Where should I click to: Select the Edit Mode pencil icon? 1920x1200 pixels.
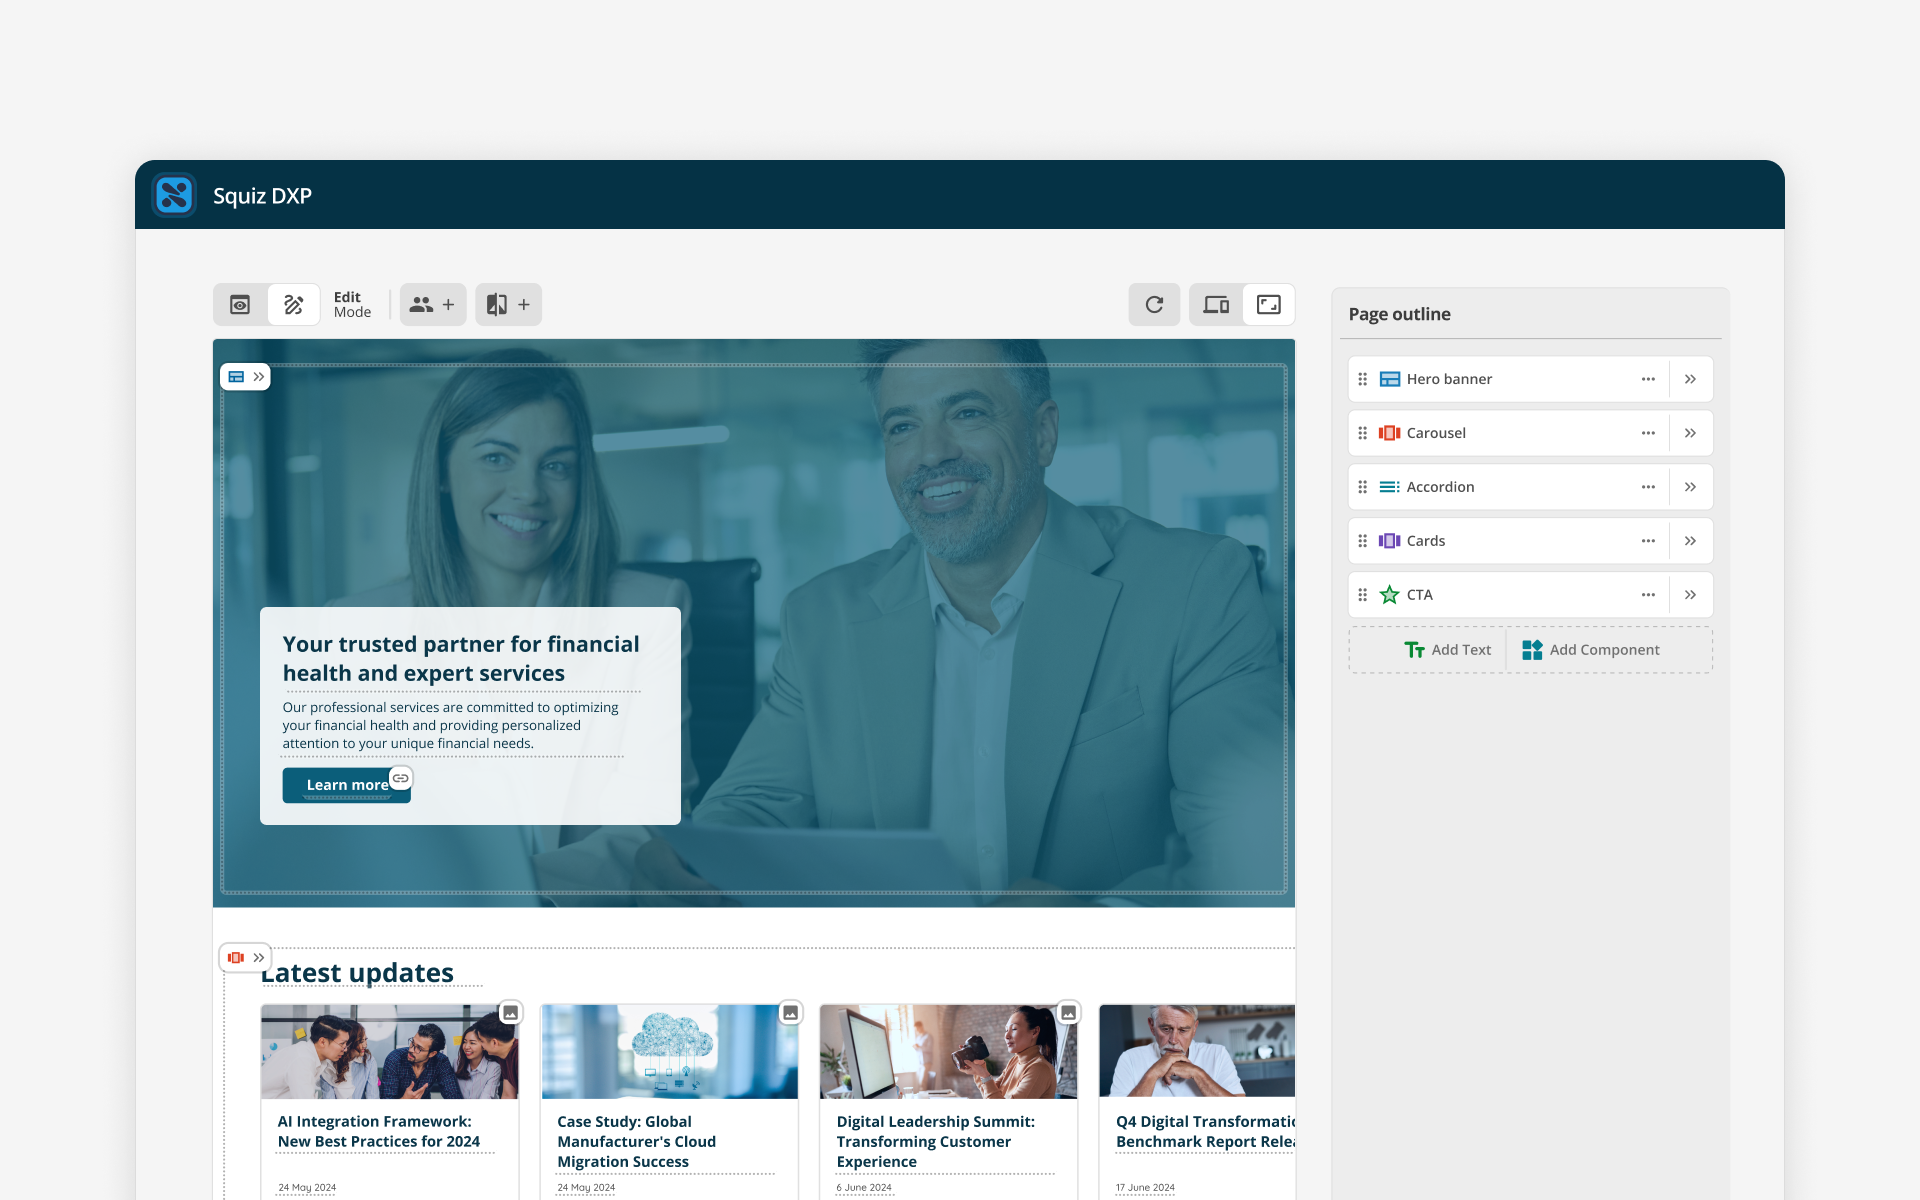pyautogui.click(x=294, y=305)
